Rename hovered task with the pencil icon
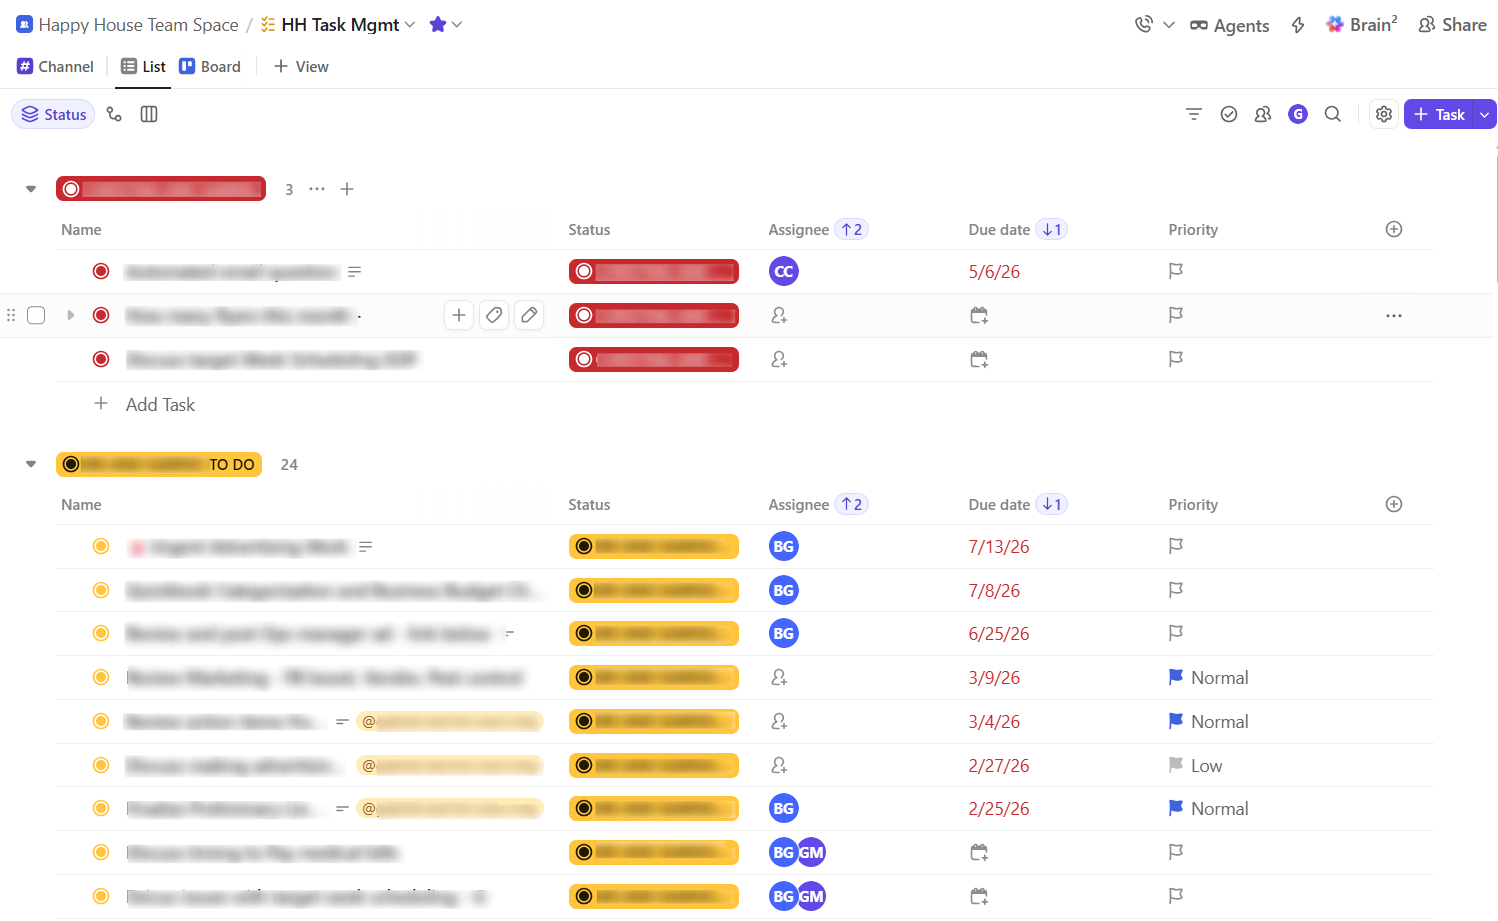Image resolution: width=1498 pixels, height=921 pixels. 529,315
